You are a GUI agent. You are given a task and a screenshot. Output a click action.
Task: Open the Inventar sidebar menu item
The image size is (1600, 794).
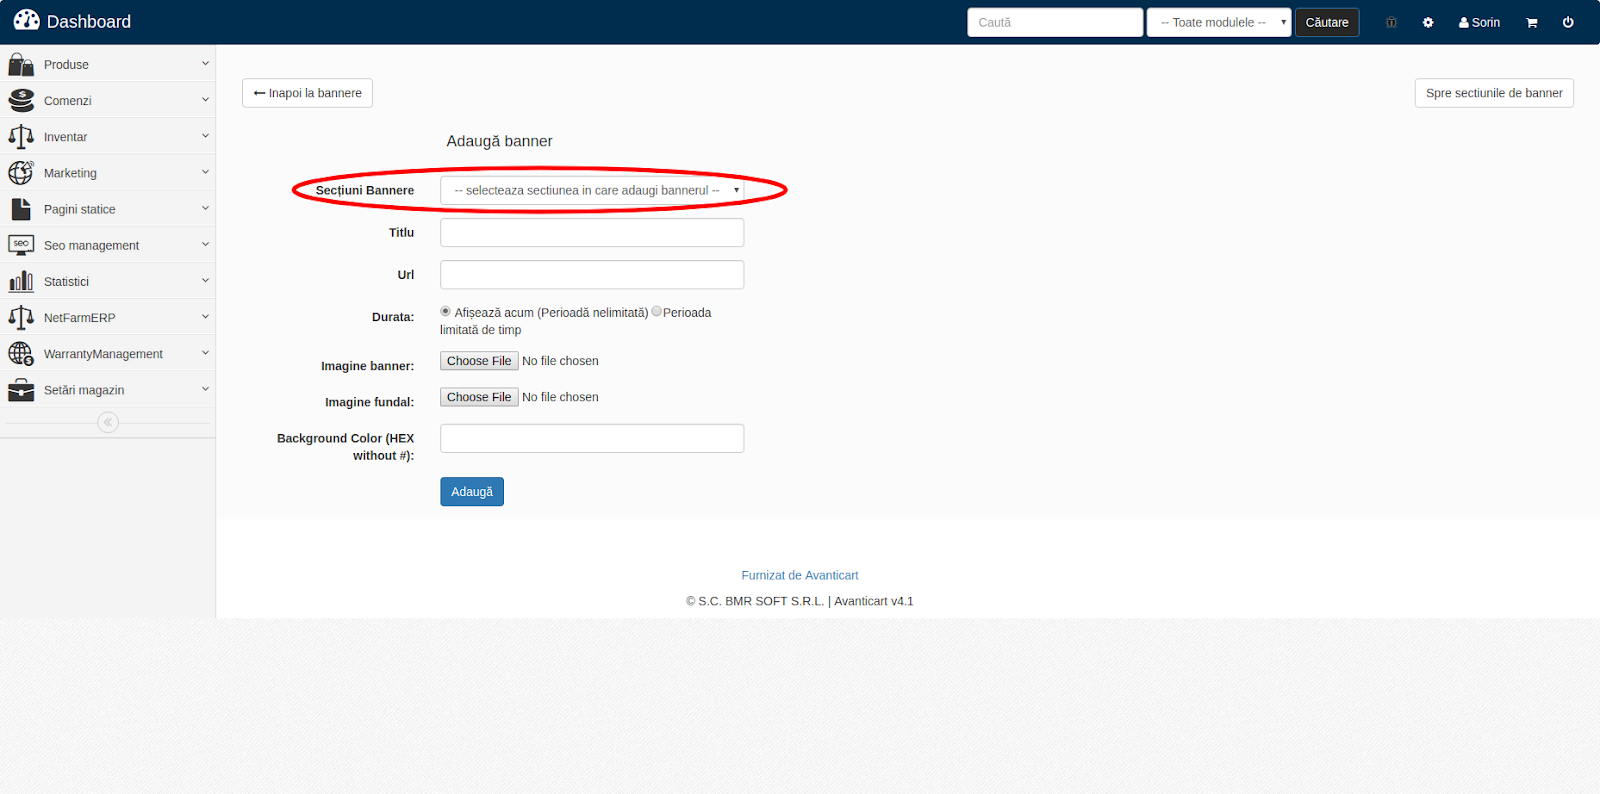click(108, 137)
